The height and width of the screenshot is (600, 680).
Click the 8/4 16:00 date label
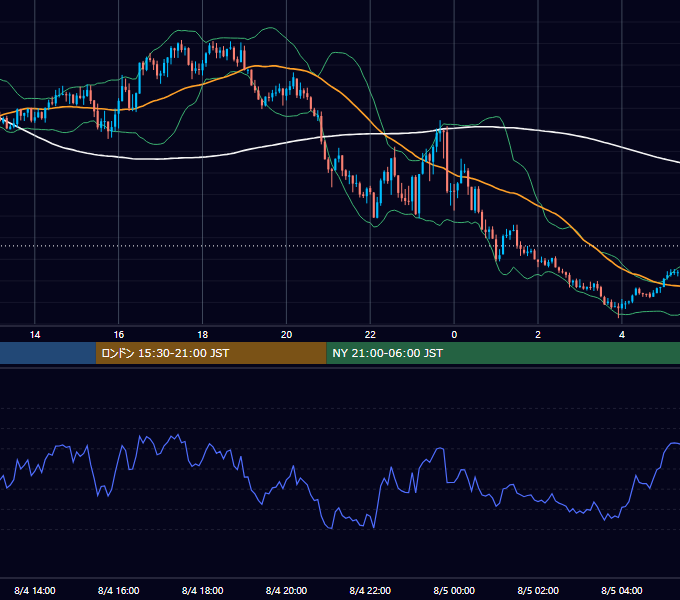[x=118, y=590]
